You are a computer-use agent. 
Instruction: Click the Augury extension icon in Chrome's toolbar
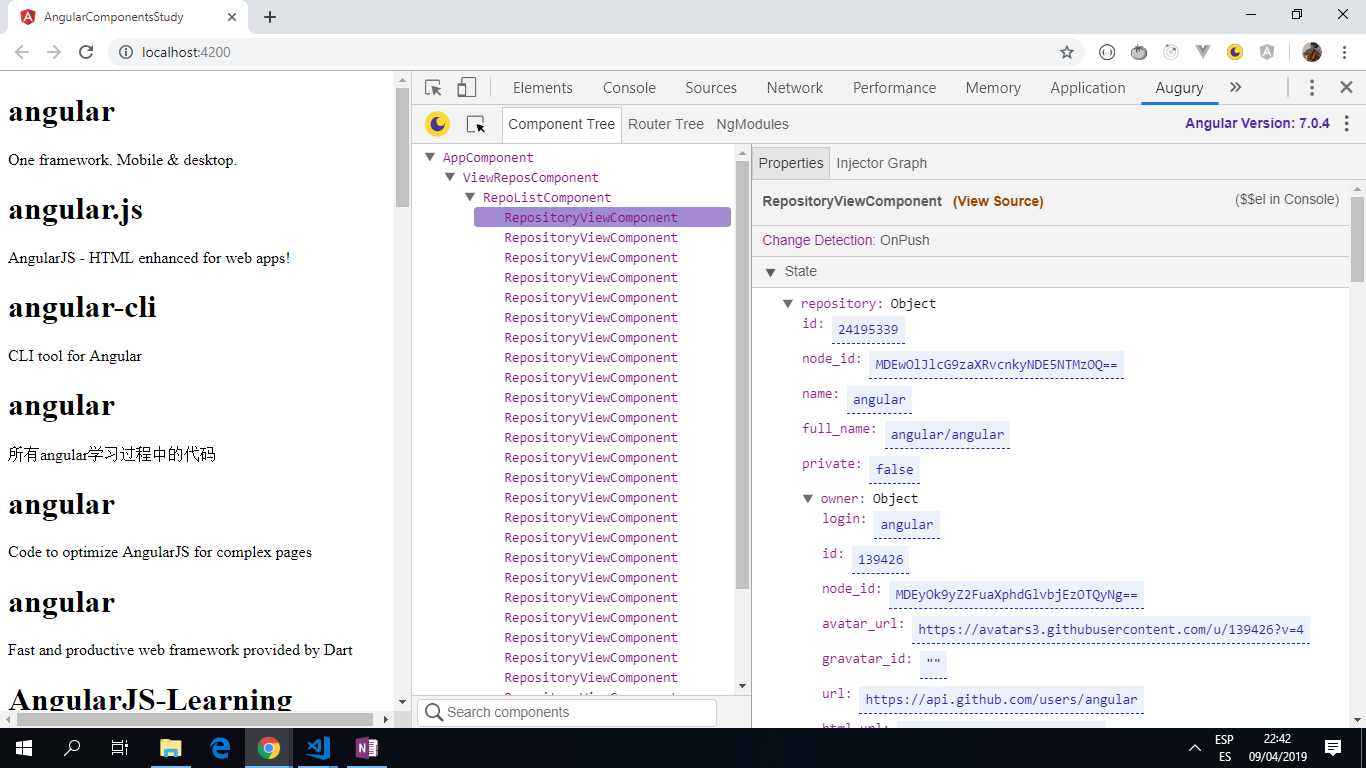pos(1235,52)
